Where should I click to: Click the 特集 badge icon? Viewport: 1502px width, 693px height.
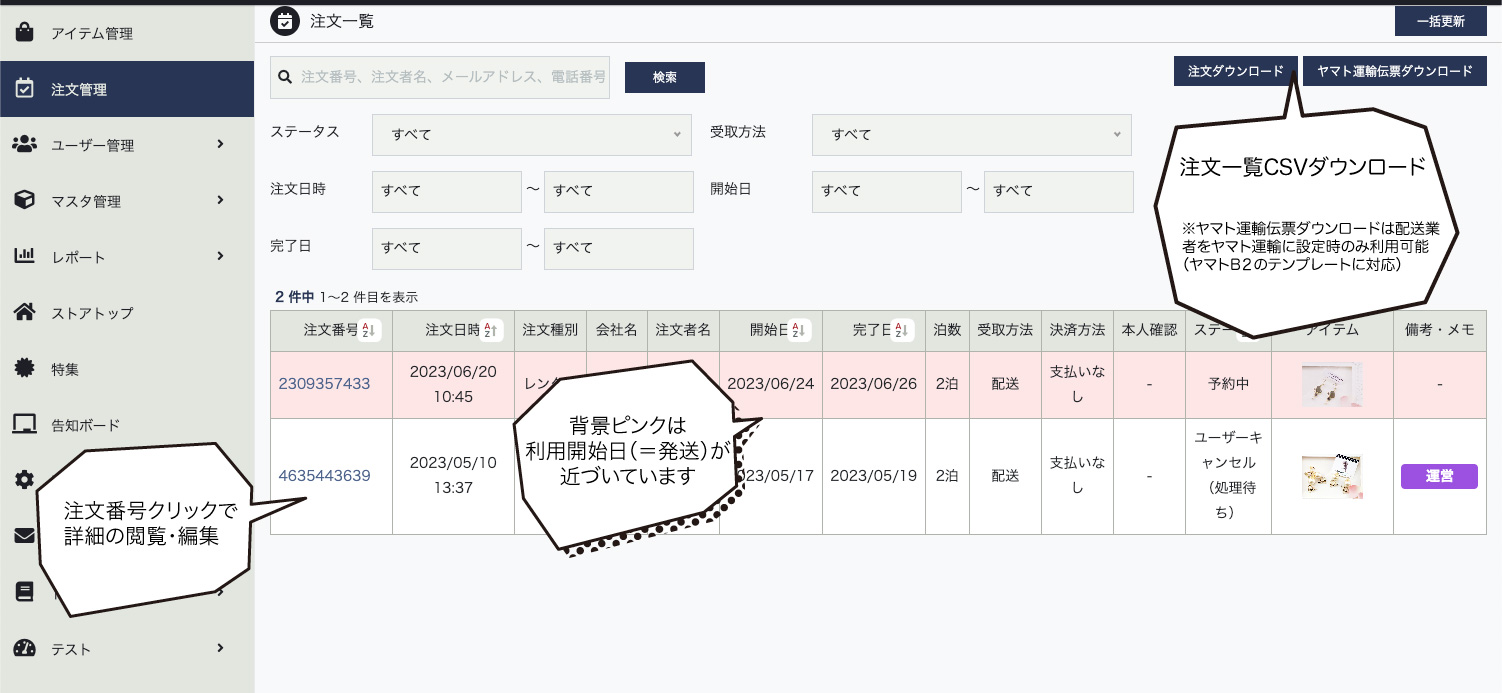pyautogui.click(x=25, y=369)
